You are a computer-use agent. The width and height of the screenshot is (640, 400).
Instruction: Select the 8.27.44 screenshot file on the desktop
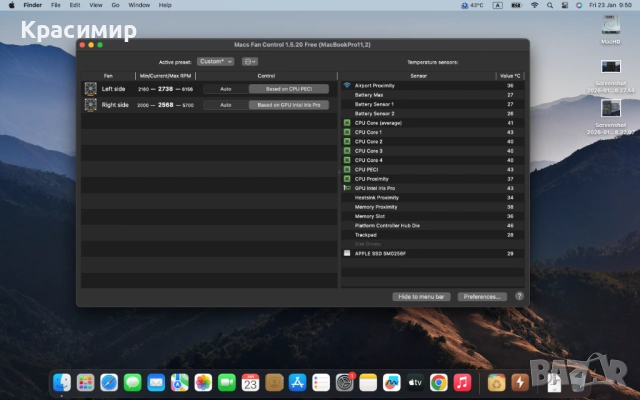pyautogui.click(x=611, y=76)
